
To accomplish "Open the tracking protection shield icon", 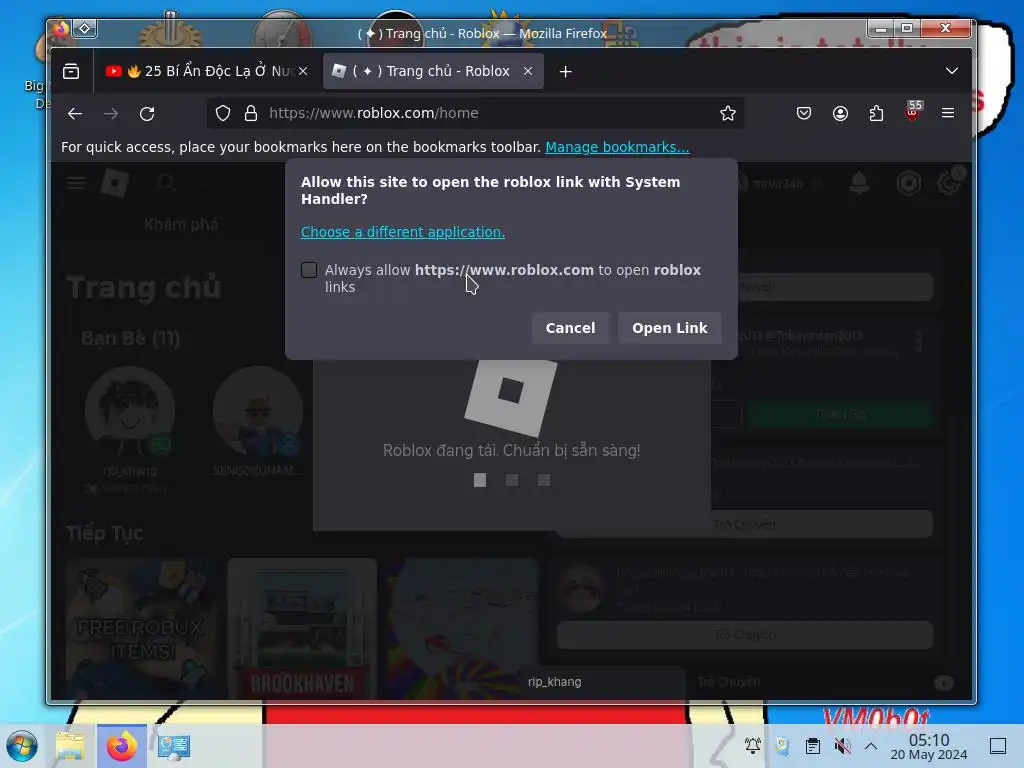I will coord(223,113).
